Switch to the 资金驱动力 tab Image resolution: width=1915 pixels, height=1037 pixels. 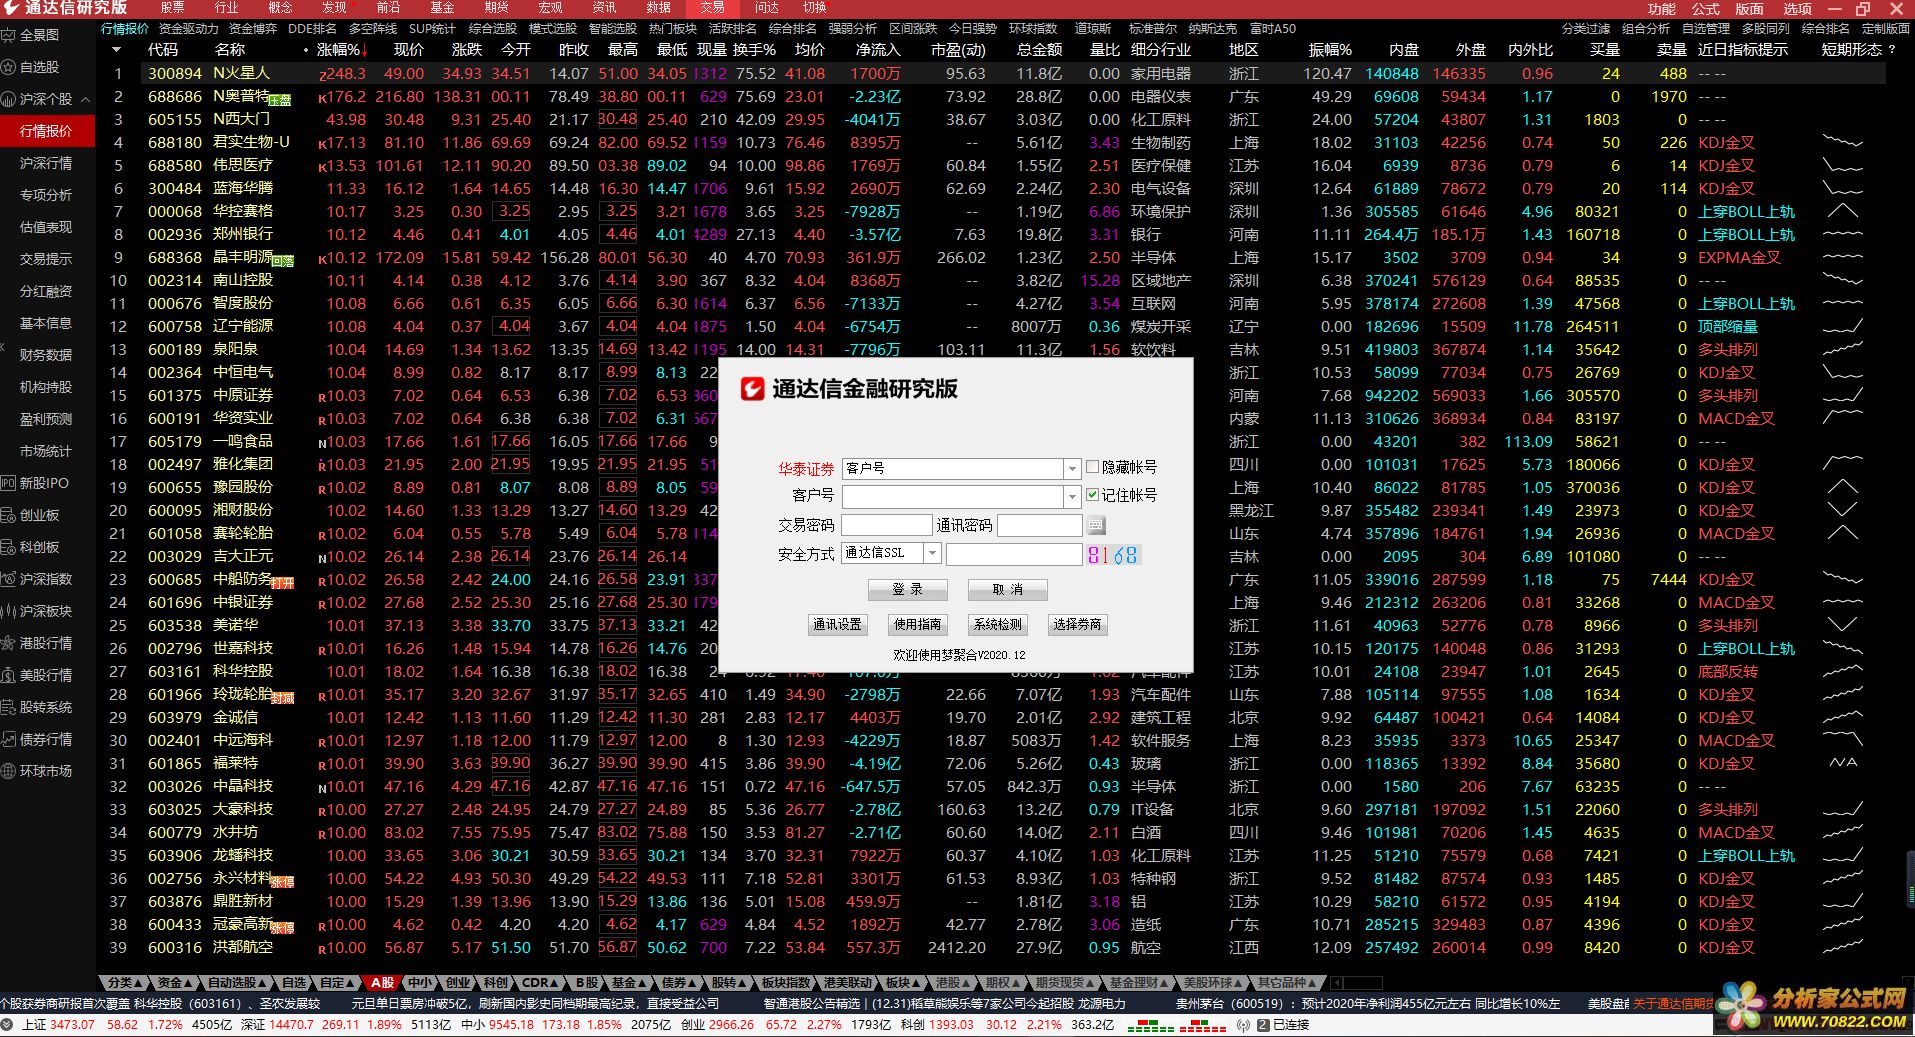(x=188, y=29)
